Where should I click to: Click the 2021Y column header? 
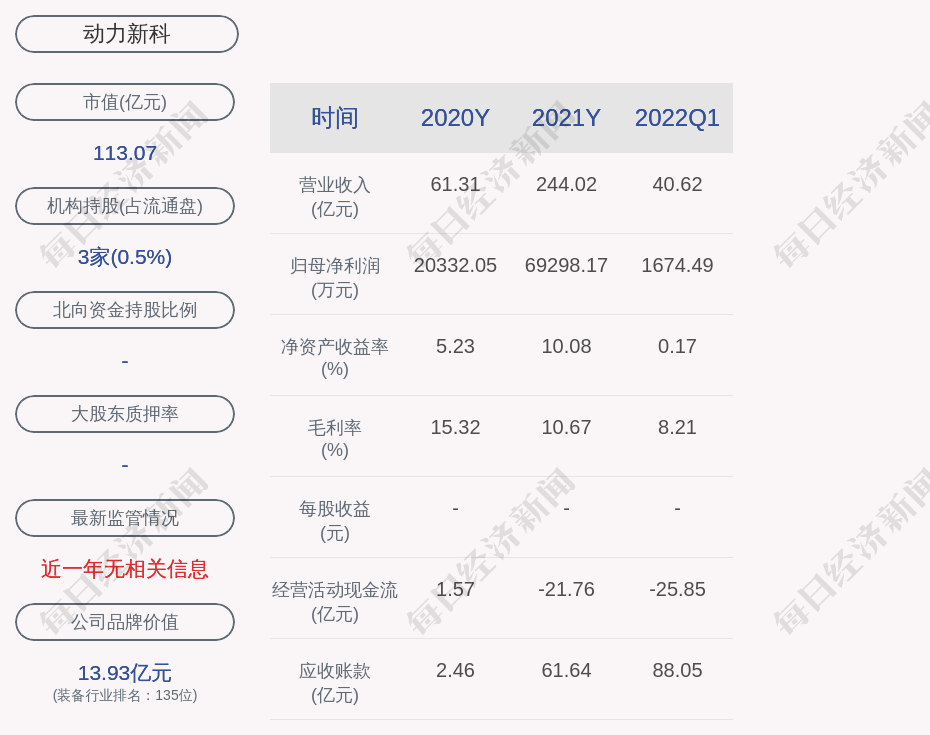(566, 117)
